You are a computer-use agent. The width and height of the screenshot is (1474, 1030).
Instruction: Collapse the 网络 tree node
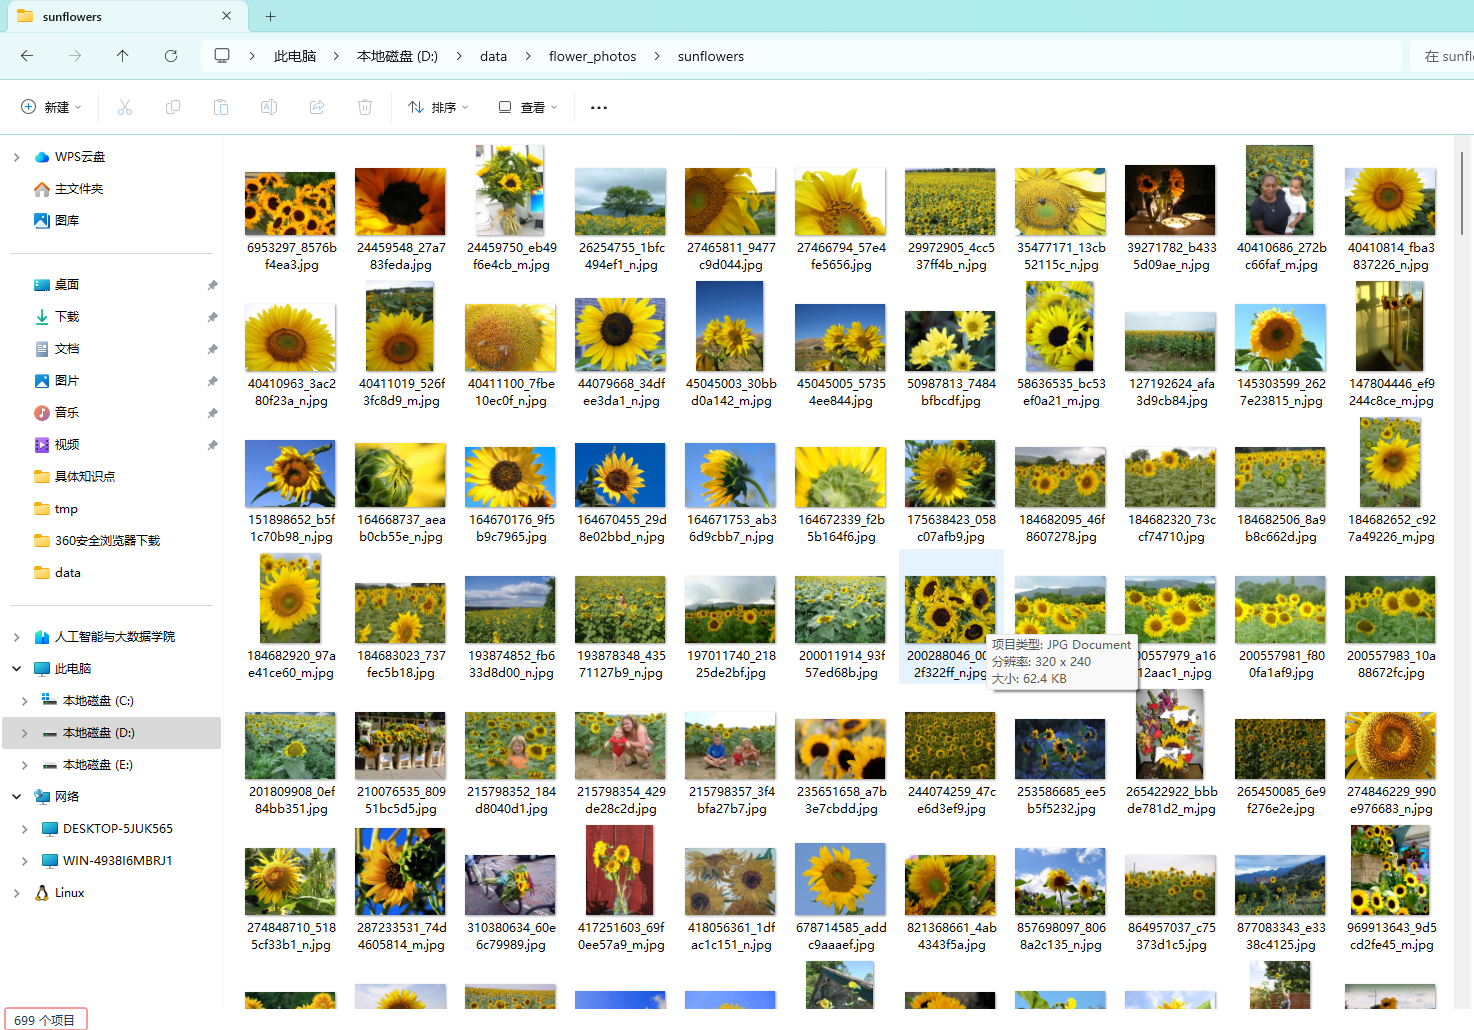pyautogui.click(x=16, y=797)
